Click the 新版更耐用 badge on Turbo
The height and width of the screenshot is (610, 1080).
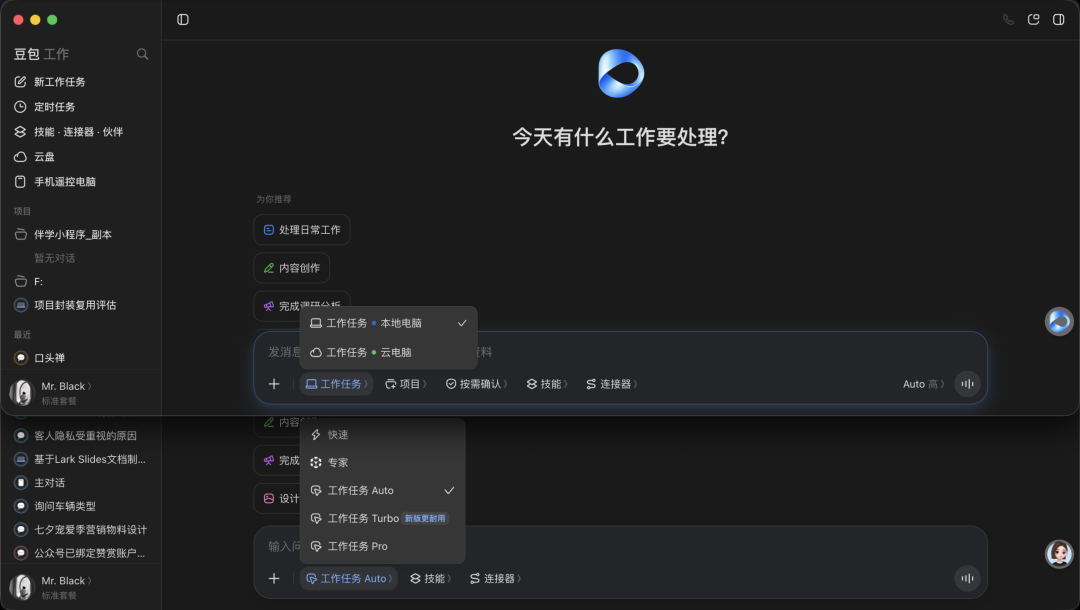[425, 518]
